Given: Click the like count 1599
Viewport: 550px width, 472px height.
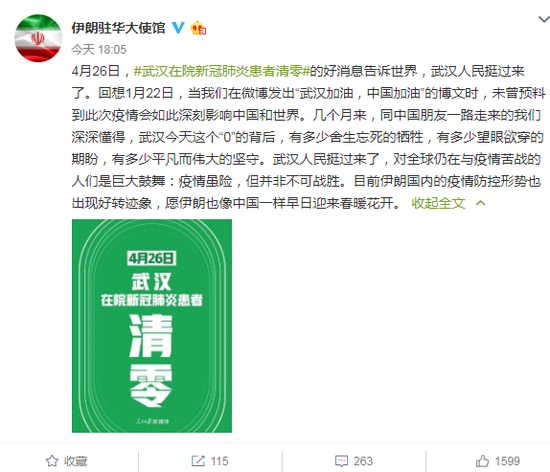Looking at the screenshot, I should point(507,461).
